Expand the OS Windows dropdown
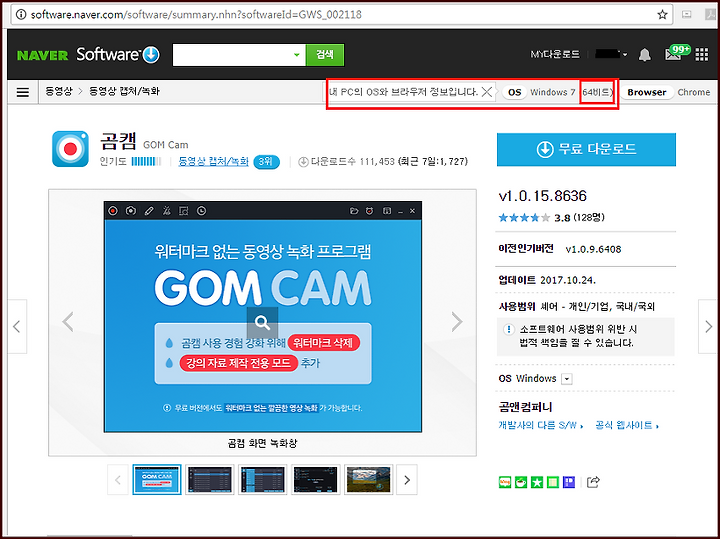The image size is (720, 539). [567, 379]
